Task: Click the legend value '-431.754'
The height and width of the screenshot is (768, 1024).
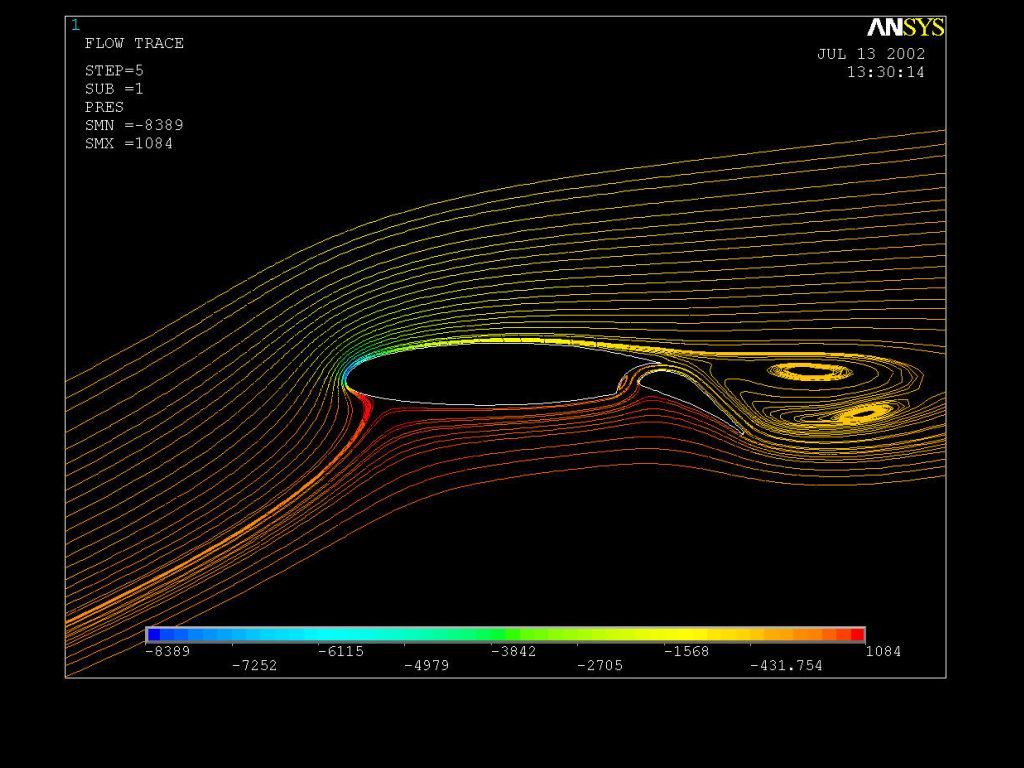Action: pyautogui.click(x=786, y=665)
